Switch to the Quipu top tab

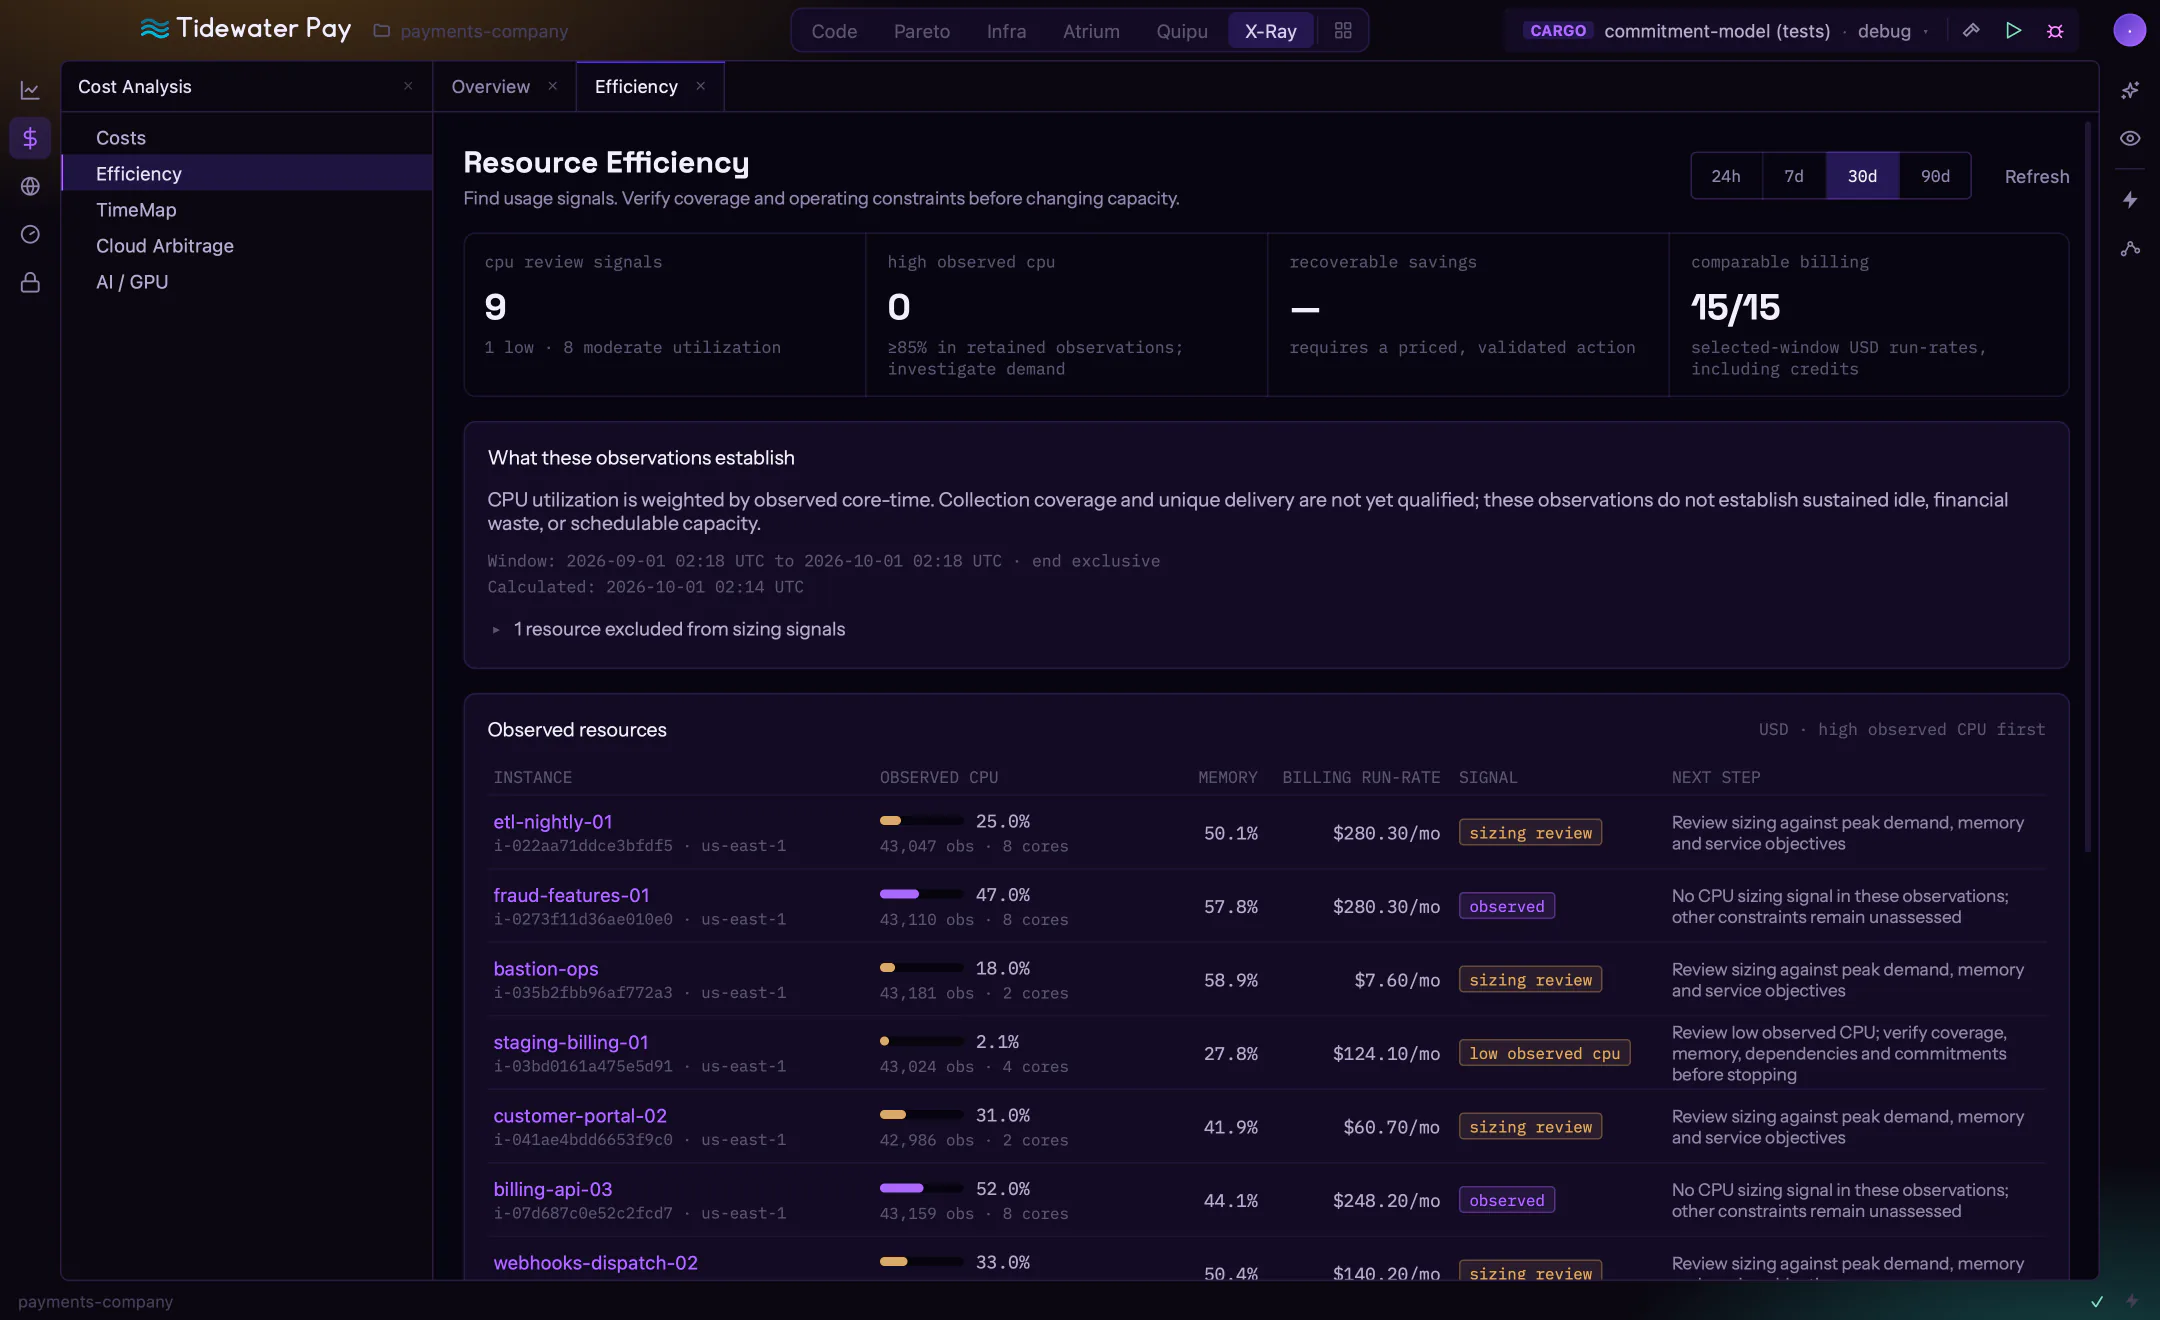[1182, 31]
